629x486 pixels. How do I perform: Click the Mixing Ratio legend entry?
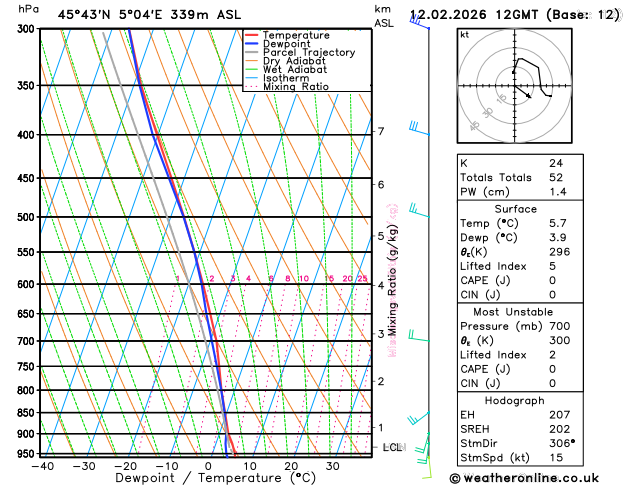[287, 87]
